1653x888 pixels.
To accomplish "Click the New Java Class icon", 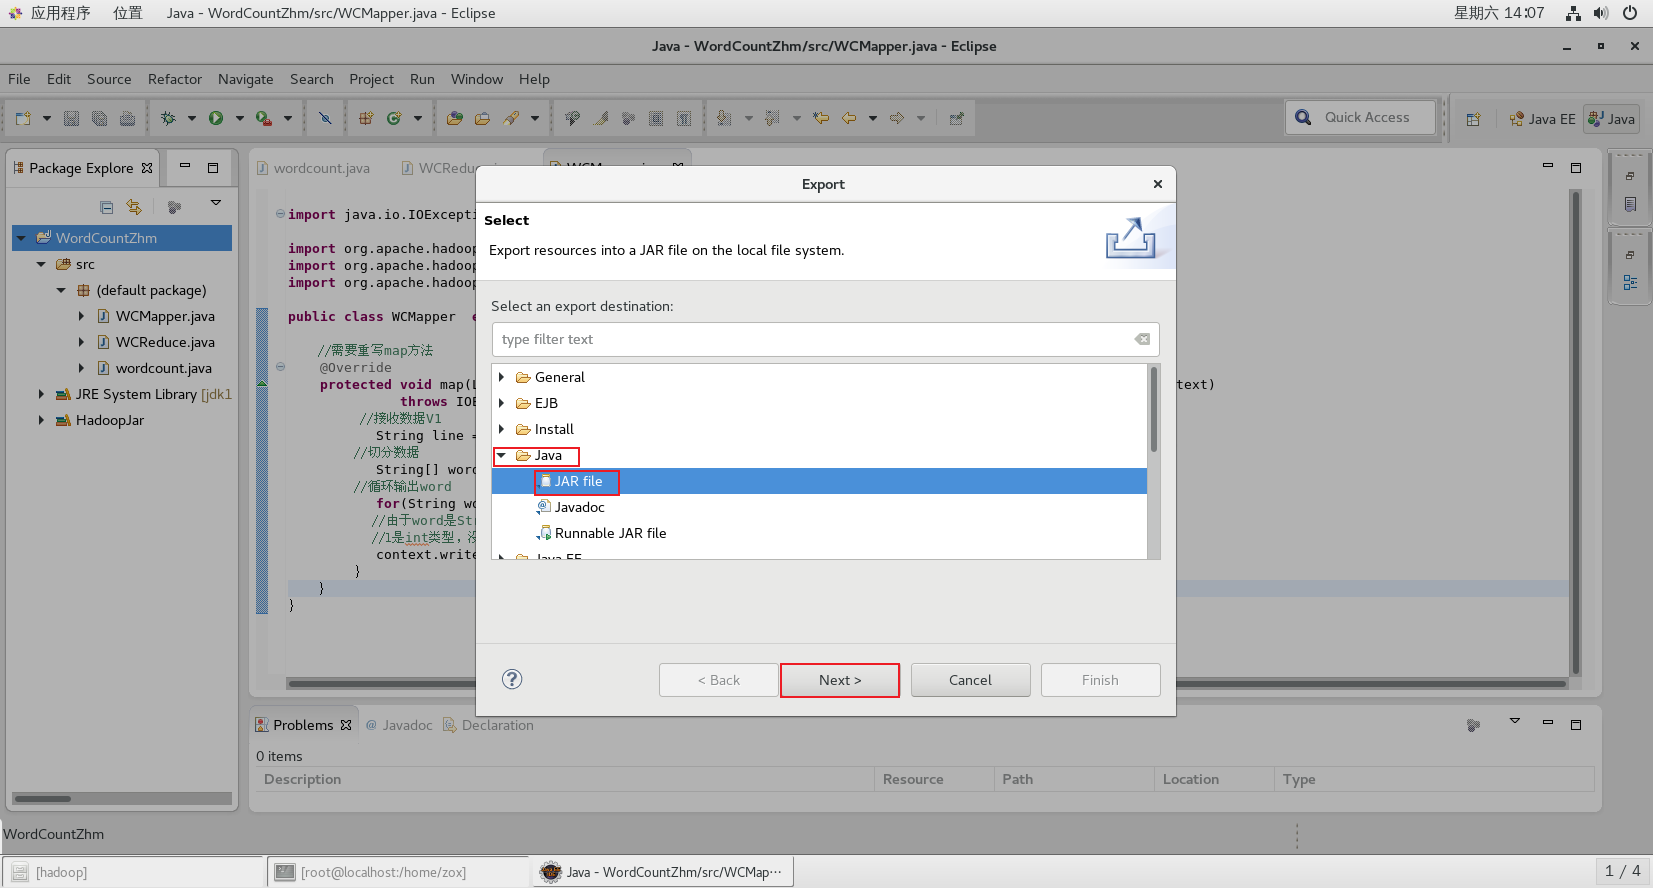I will click(x=394, y=118).
